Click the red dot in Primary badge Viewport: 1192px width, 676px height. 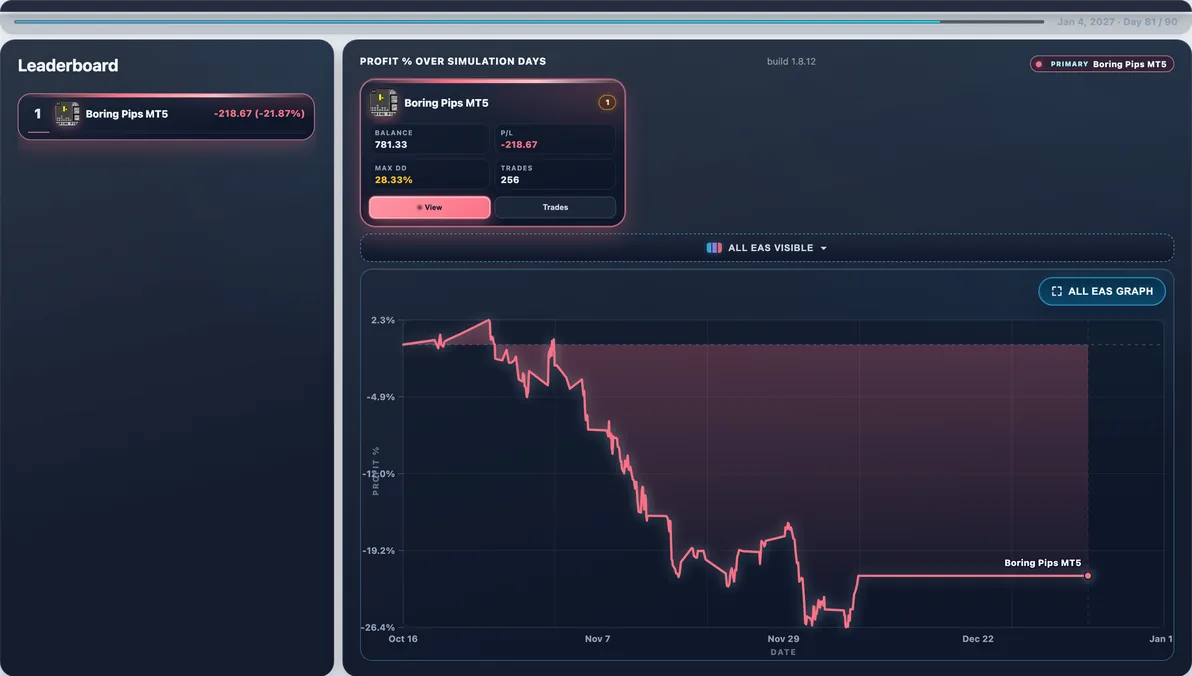[1039, 64]
